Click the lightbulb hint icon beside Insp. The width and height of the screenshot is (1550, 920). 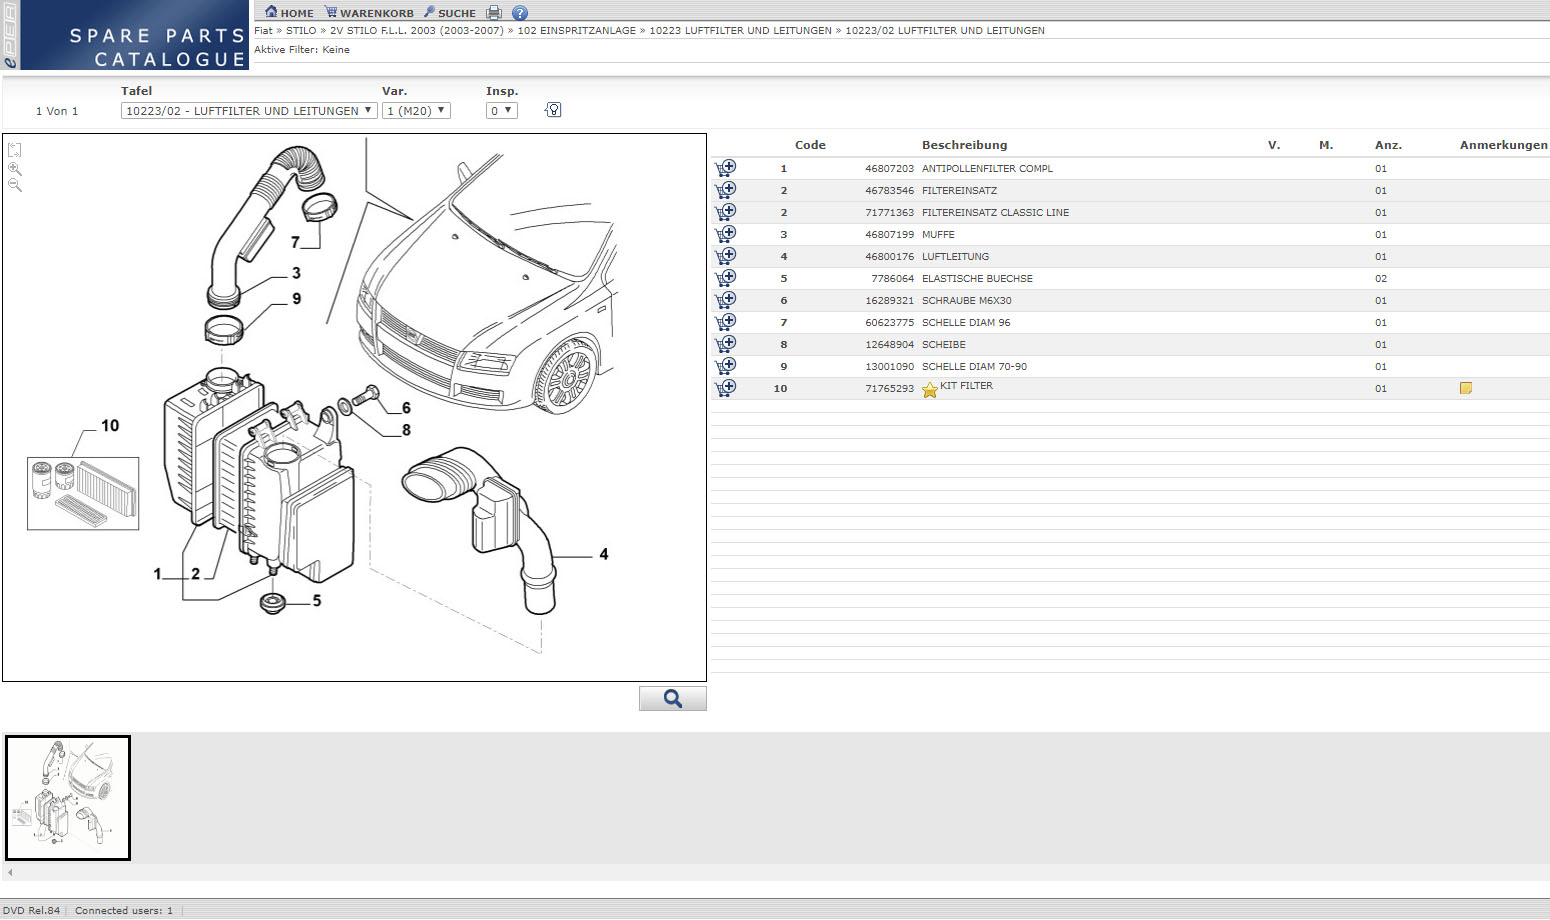(x=553, y=110)
